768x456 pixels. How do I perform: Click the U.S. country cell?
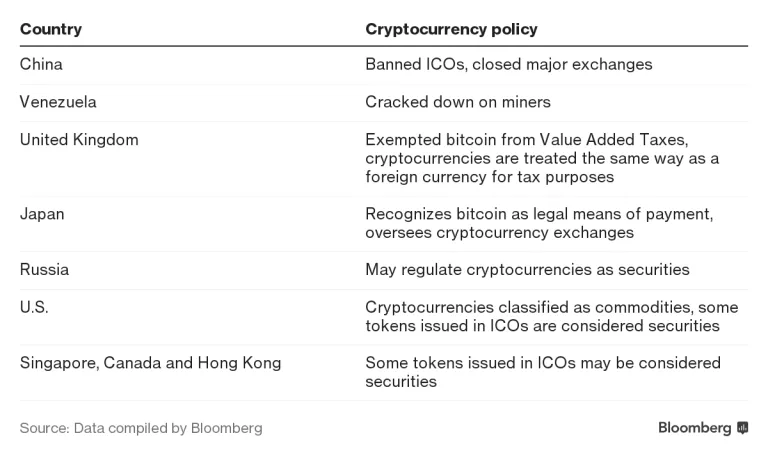(x=34, y=308)
